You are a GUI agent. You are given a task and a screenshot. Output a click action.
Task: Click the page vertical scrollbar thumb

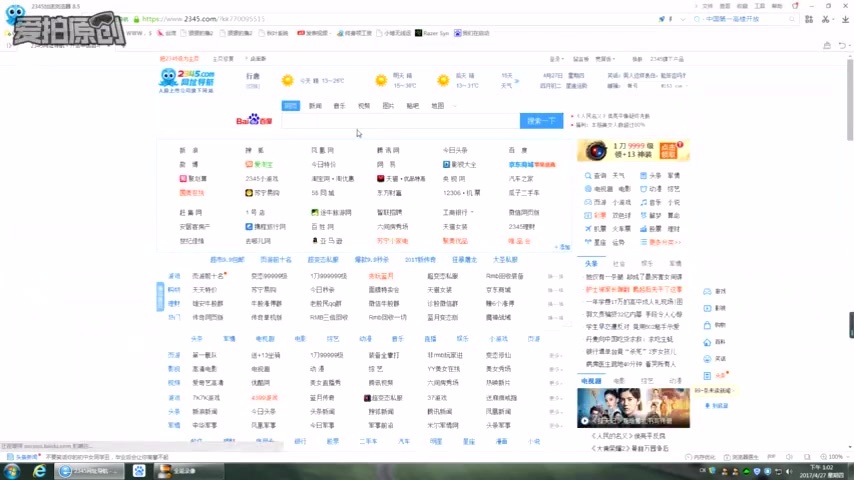[850, 98]
